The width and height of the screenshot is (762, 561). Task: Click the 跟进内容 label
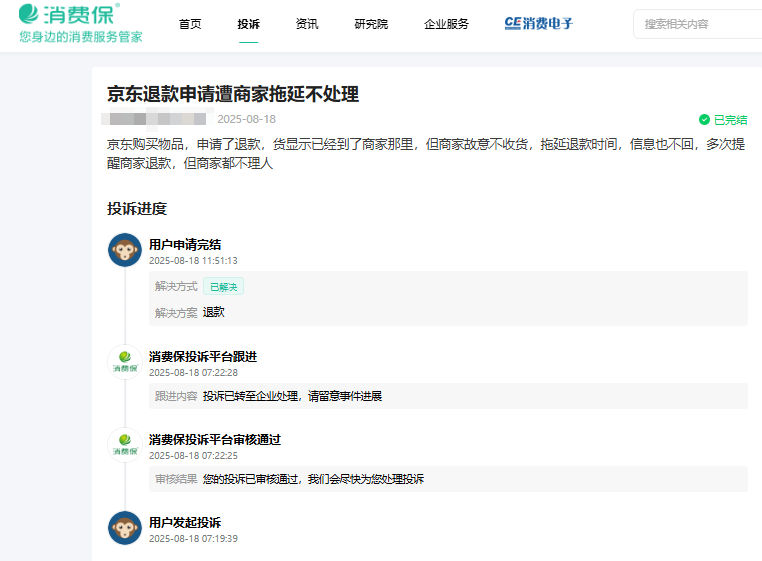(176, 396)
